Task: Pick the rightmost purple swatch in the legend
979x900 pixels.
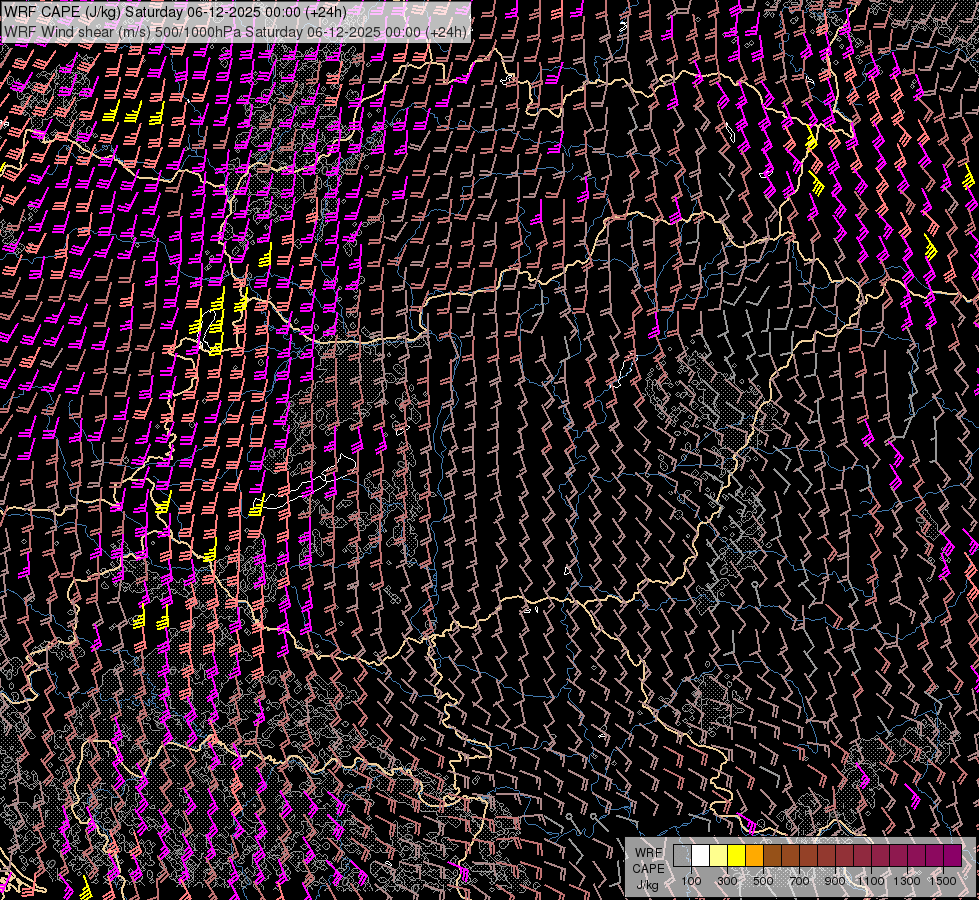Action: 952,855
